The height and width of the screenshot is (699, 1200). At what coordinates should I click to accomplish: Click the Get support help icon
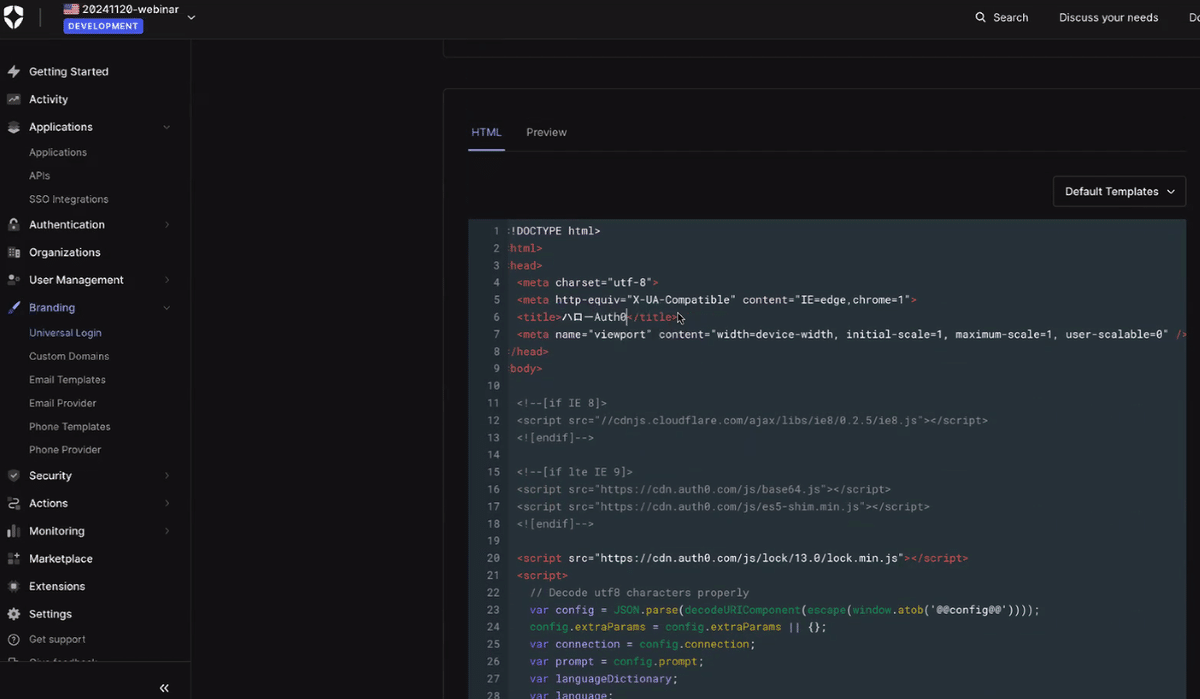(14, 640)
